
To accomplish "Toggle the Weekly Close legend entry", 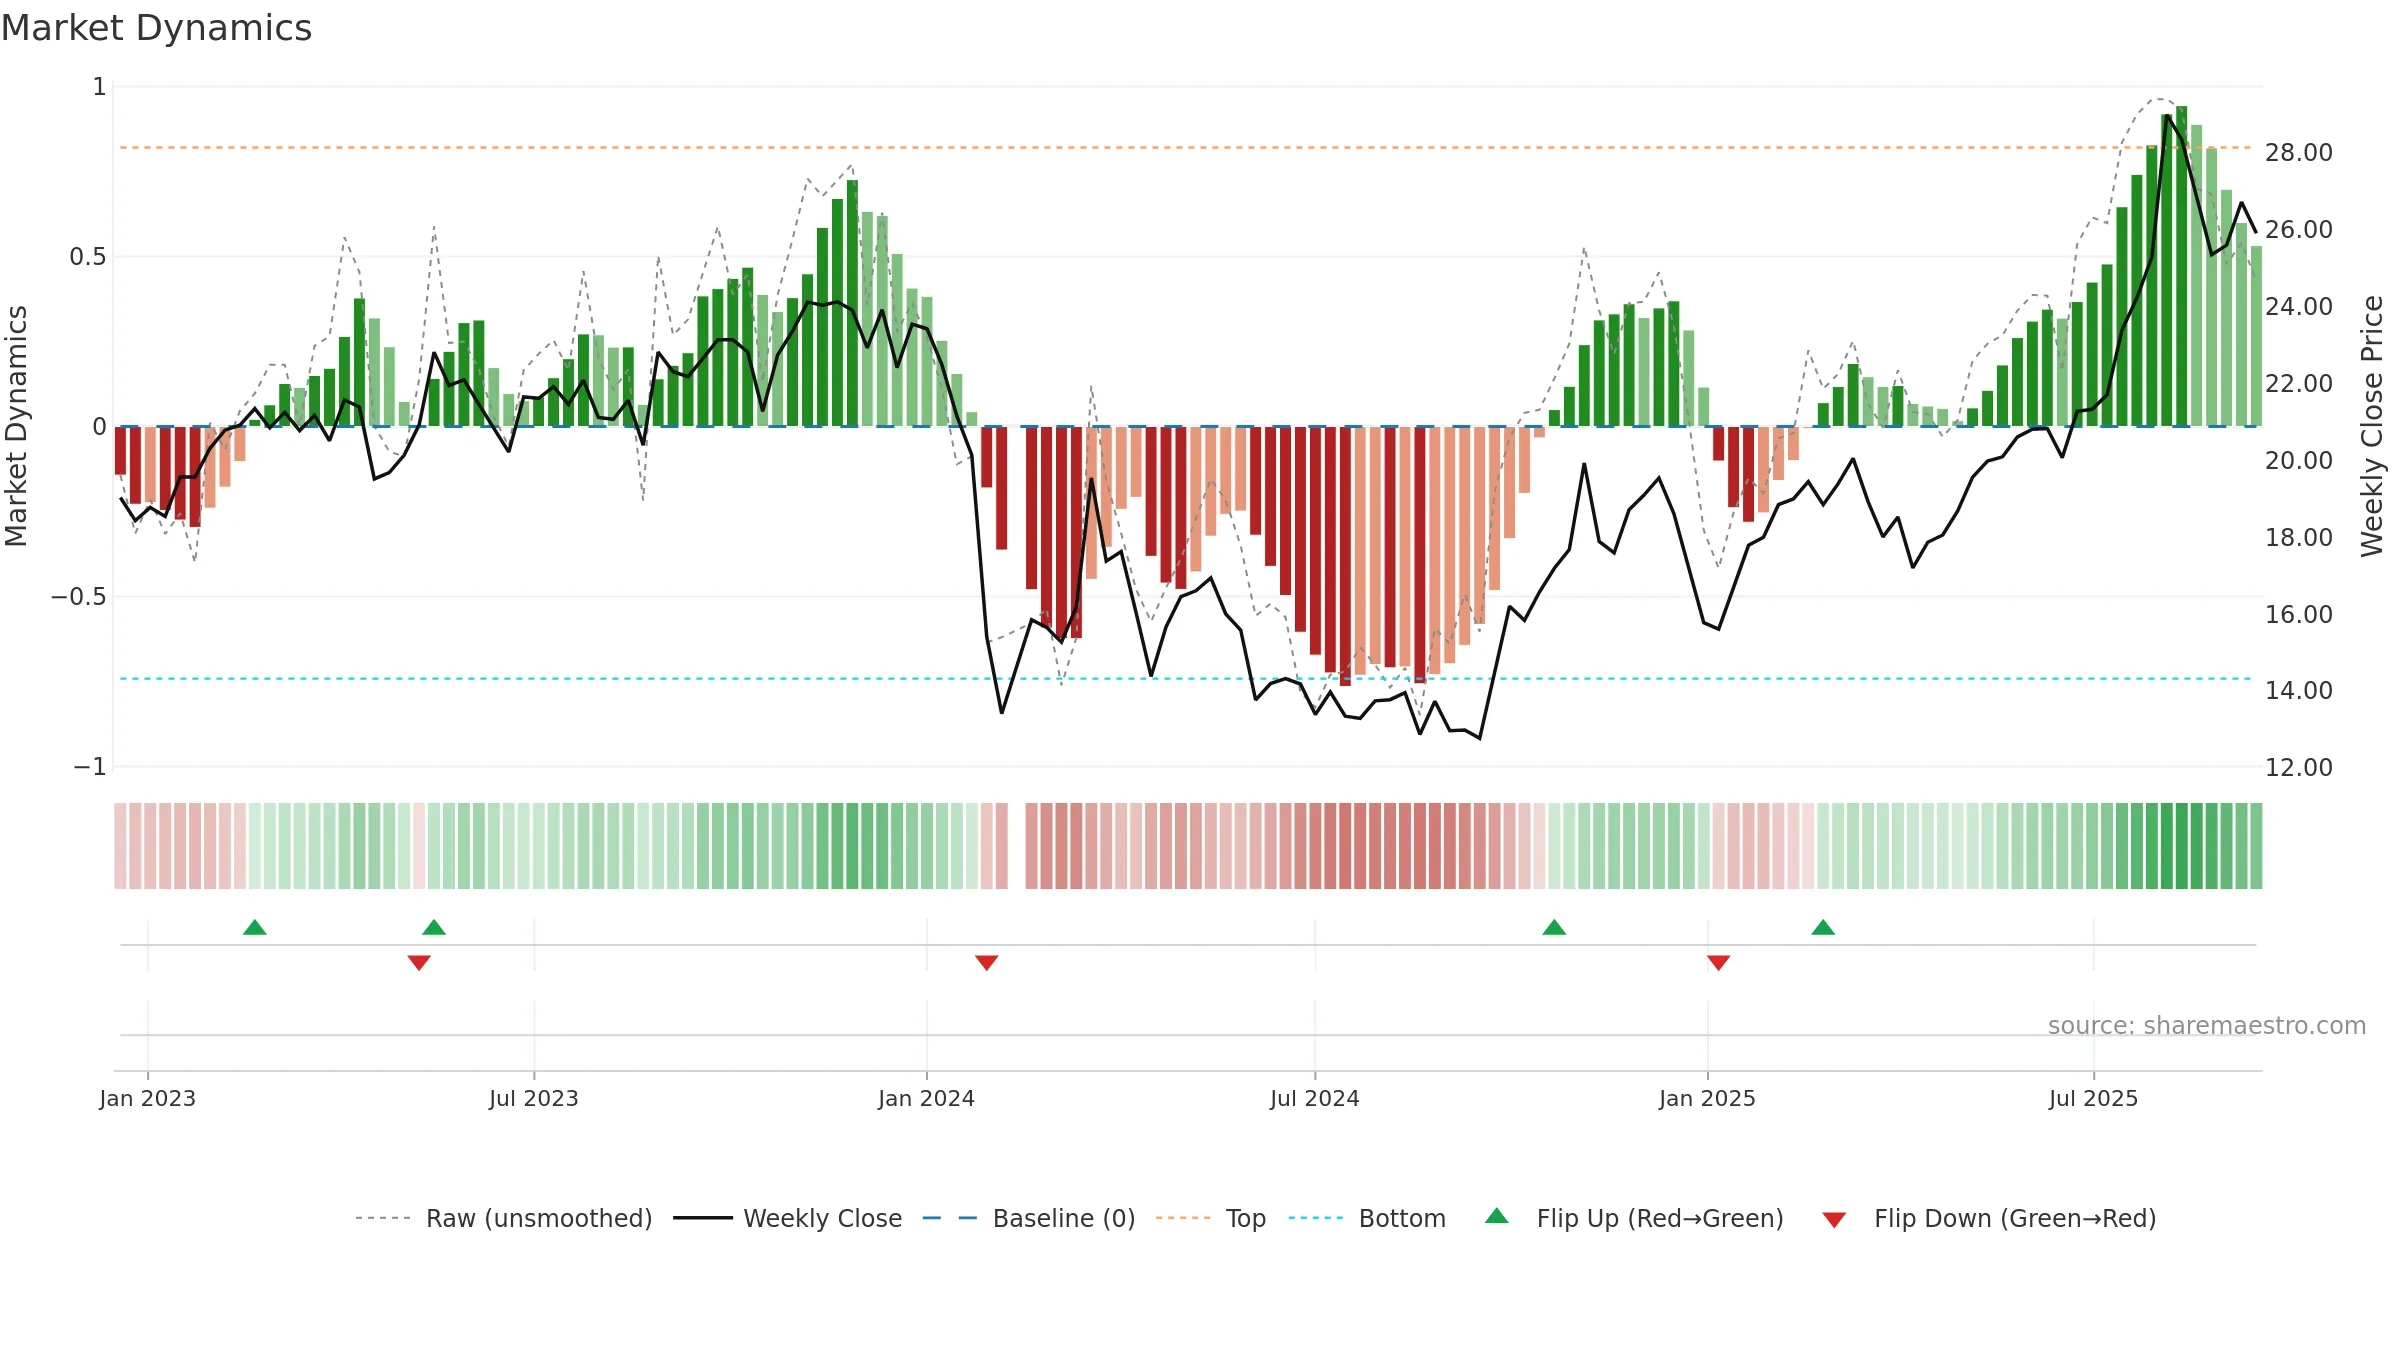I will (x=788, y=1218).
